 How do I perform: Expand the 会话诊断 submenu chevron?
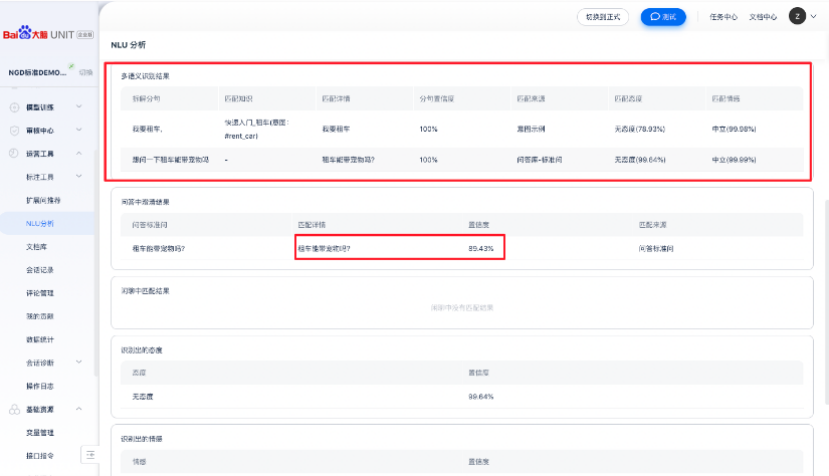pos(79,363)
